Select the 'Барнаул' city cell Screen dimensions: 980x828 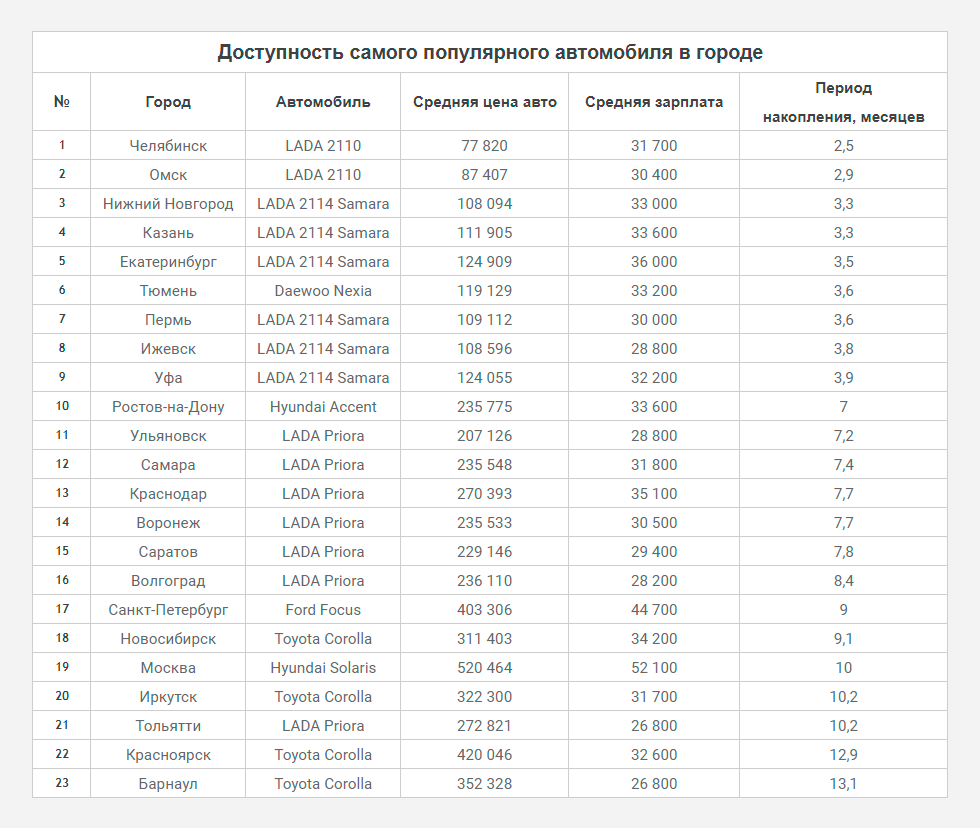coord(168,784)
